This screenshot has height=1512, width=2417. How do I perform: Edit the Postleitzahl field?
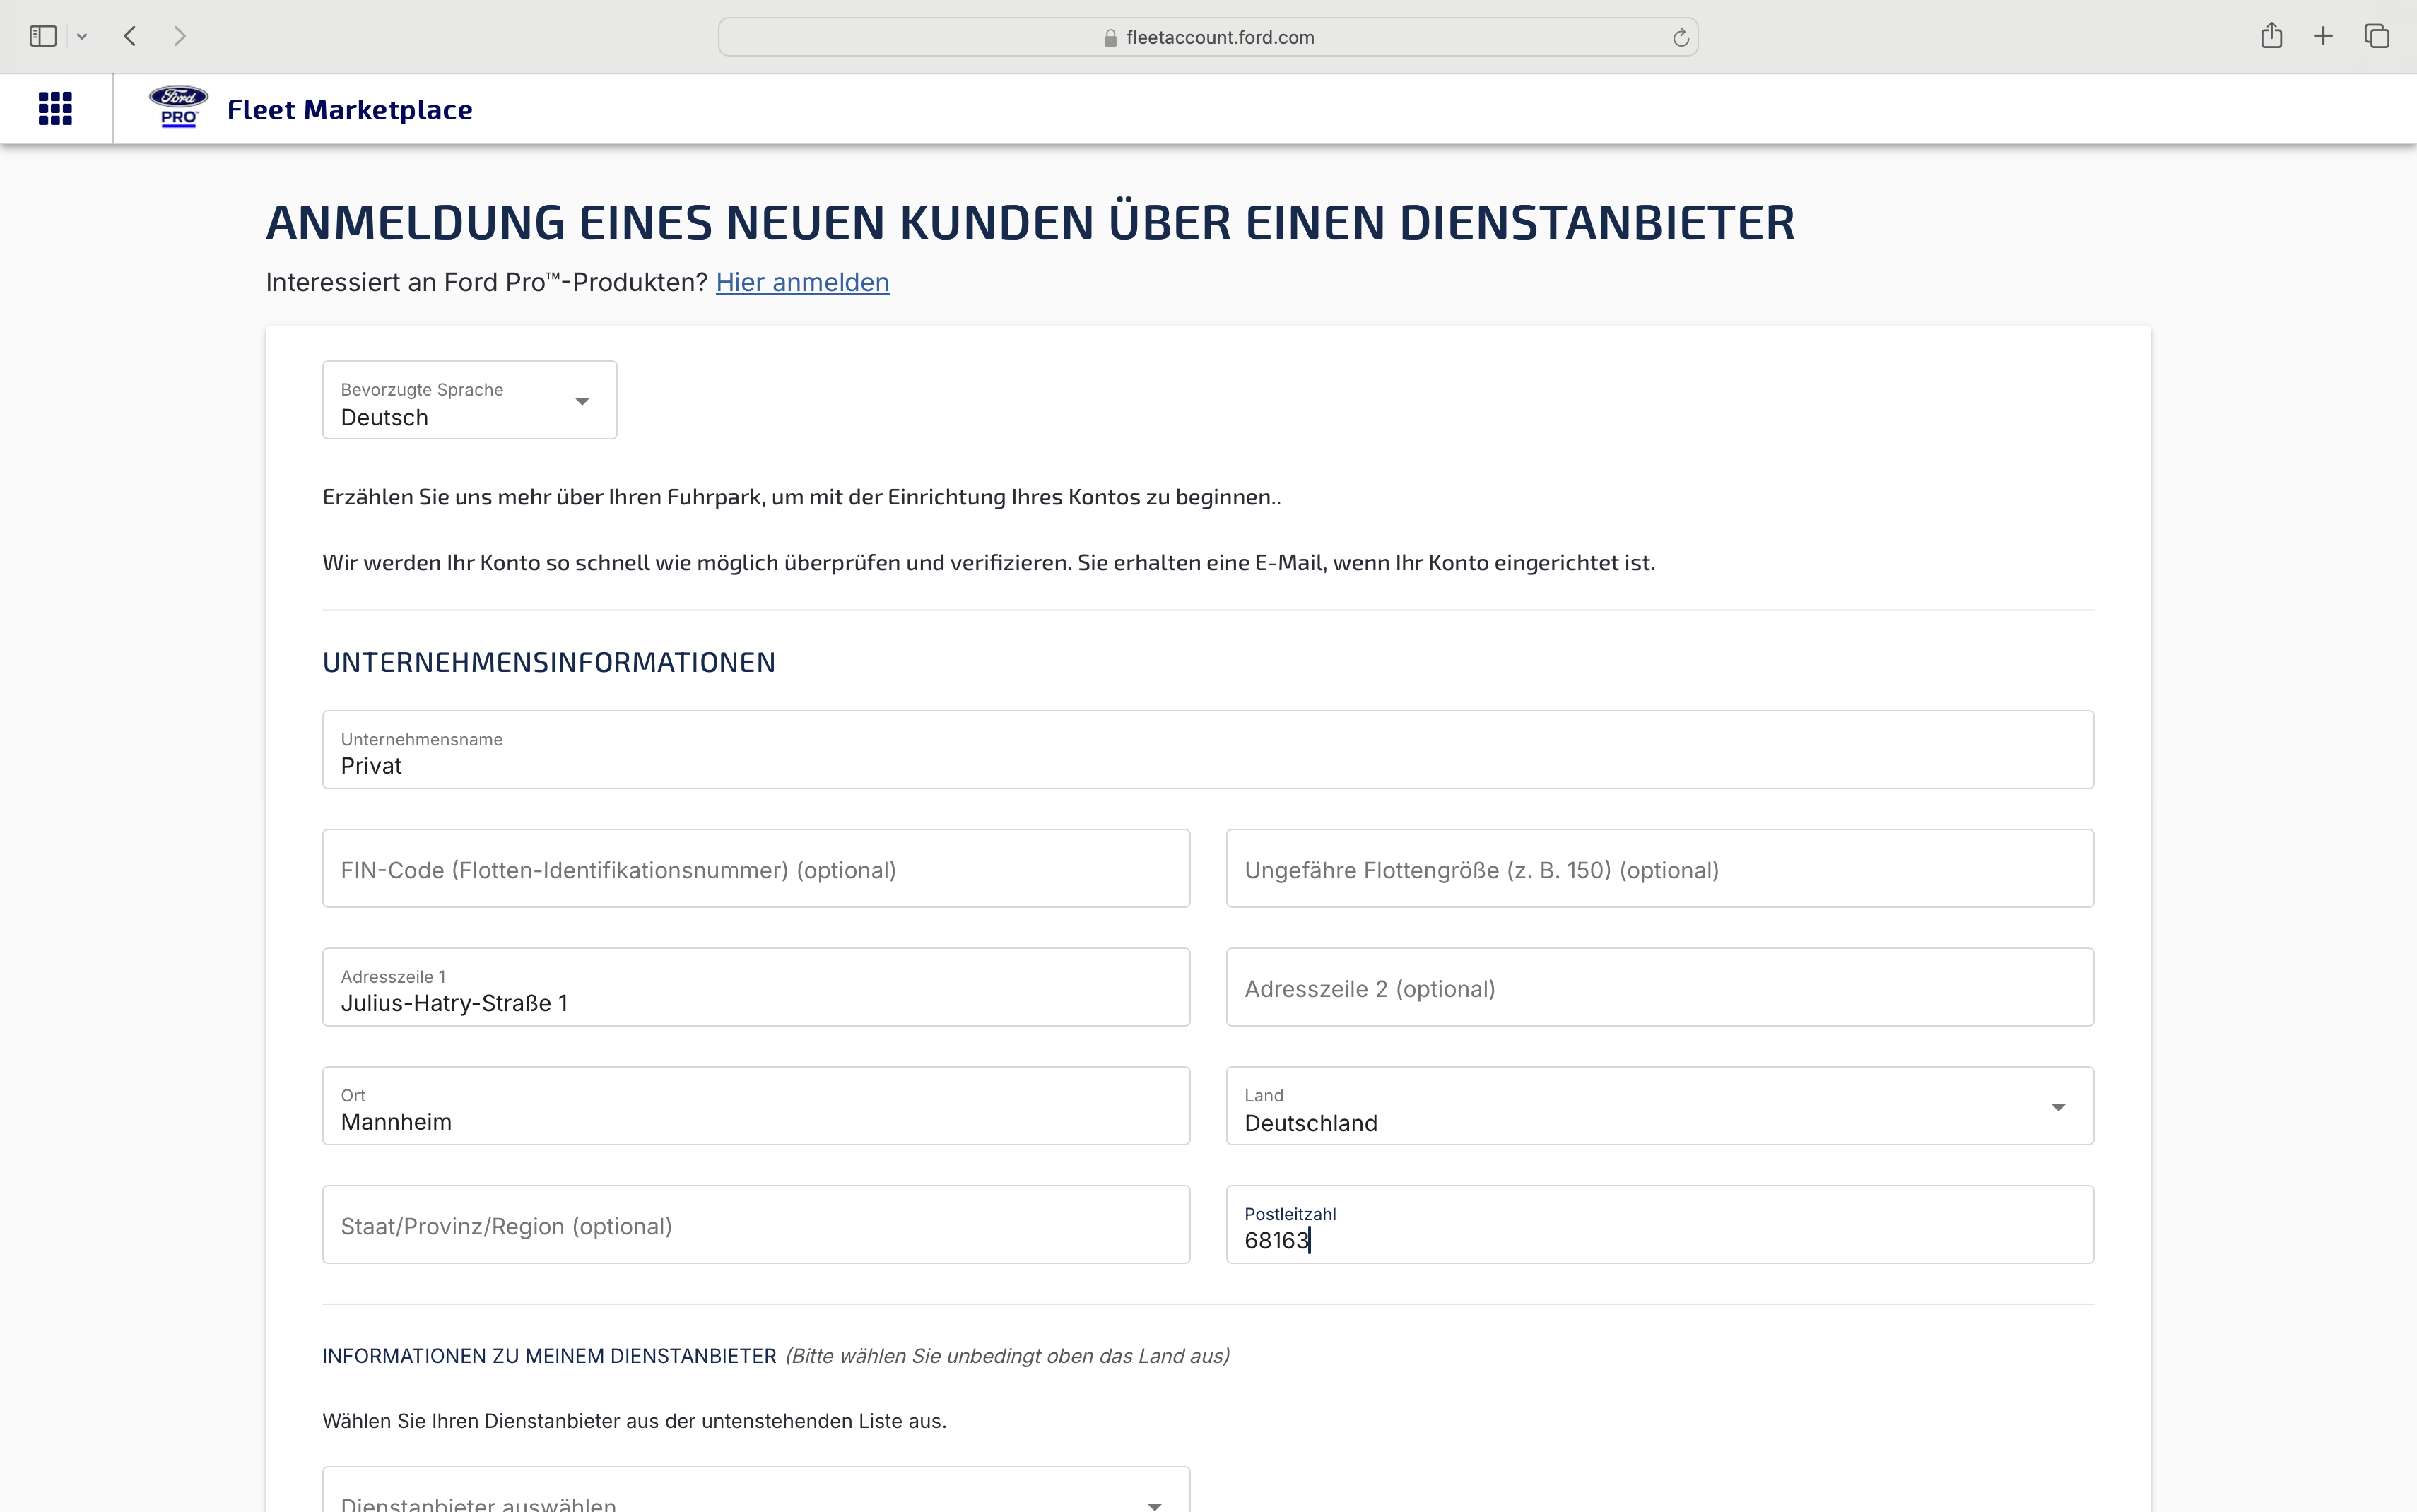pos(1660,1225)
